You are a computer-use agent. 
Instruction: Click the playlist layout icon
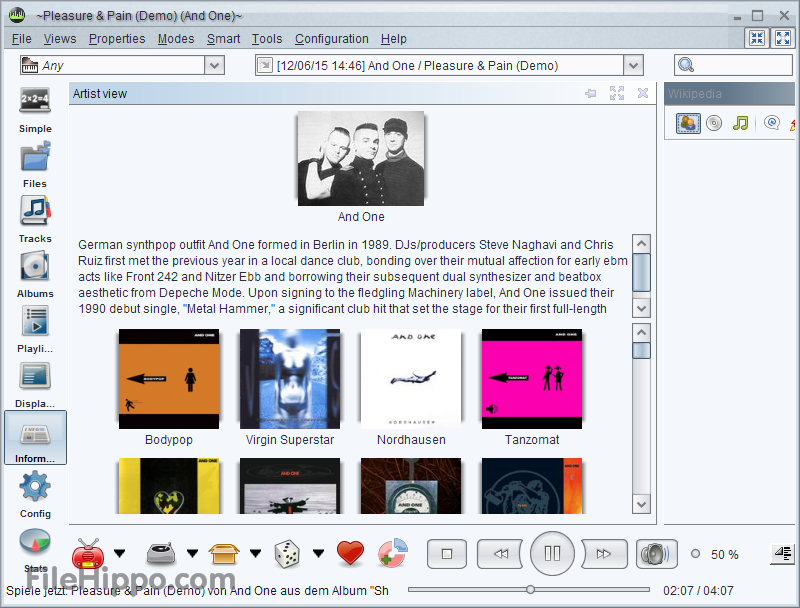[x=783, y=553]
